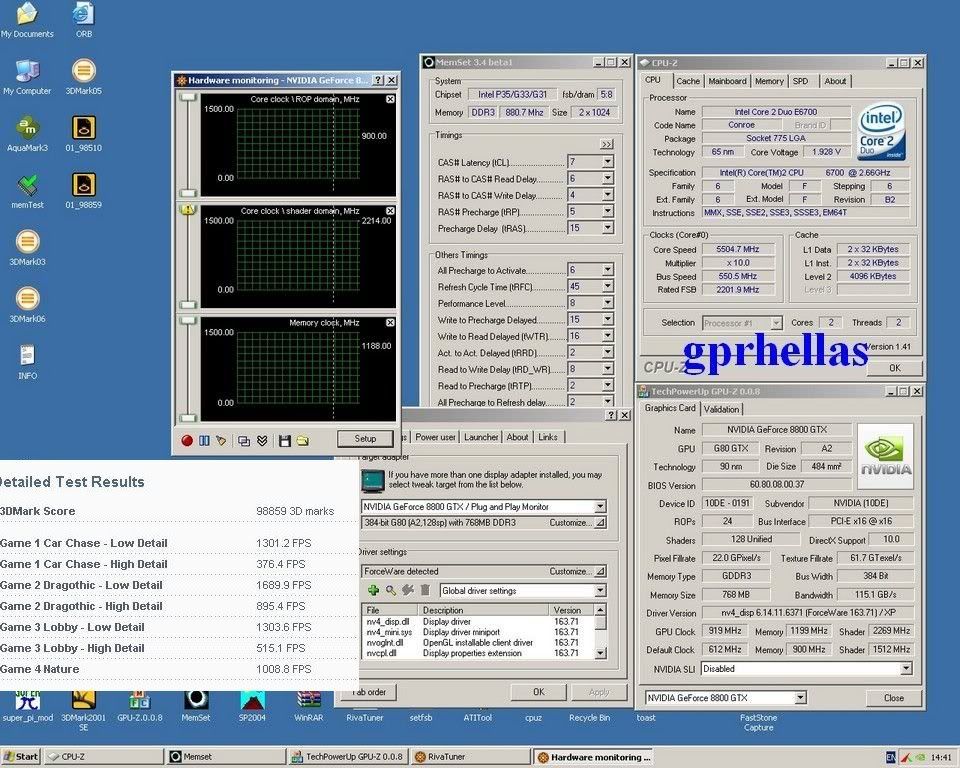Close the shader domain graph panel
Image resolution: width=960 pixels, height=768 pixels.
pyautogui.click(x=390, y=211)
